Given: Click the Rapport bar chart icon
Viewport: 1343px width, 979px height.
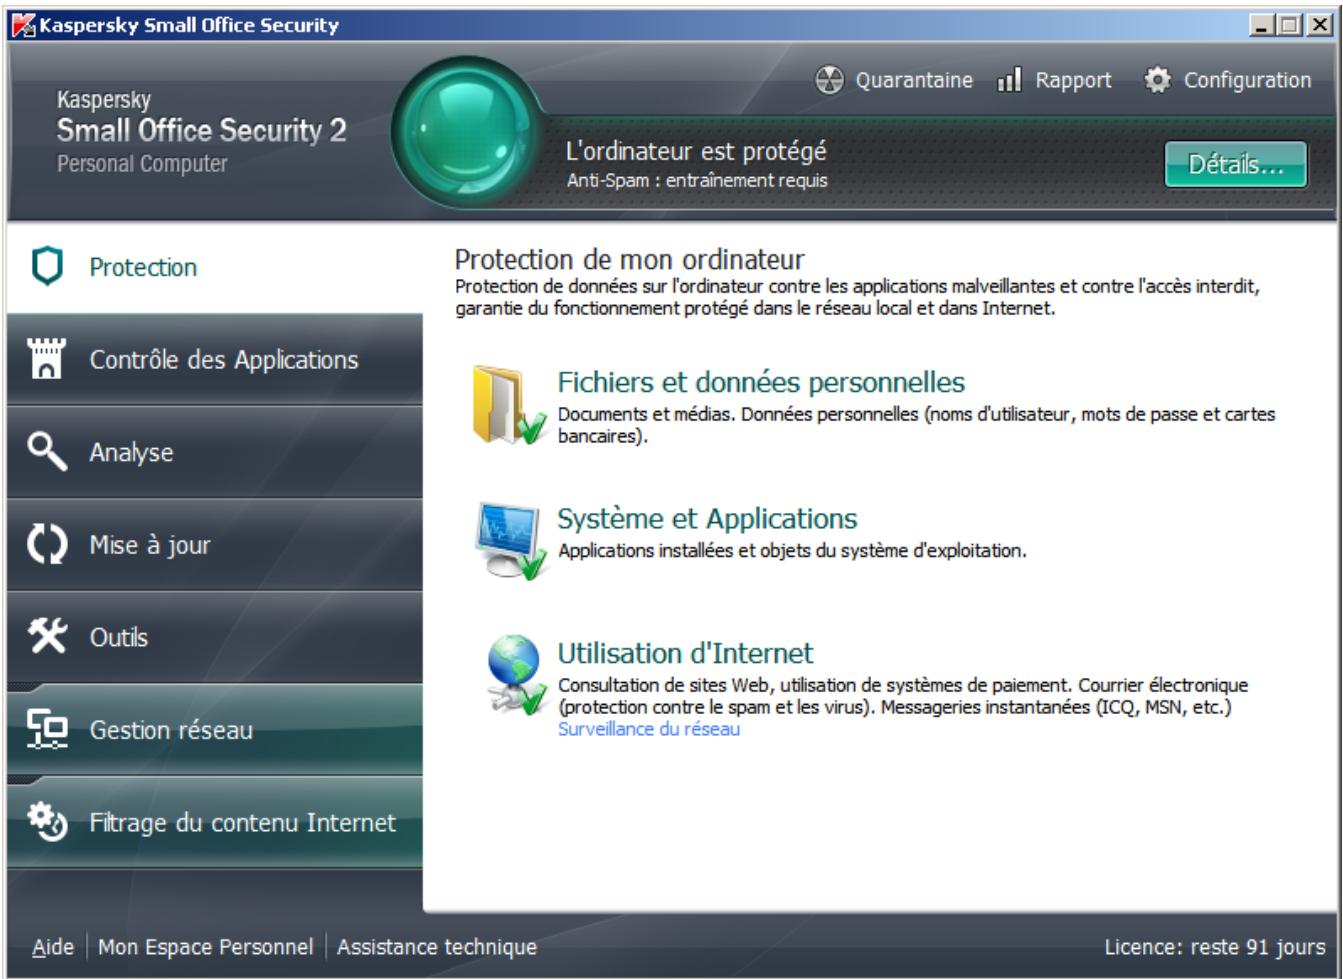Looking at the screenshot, I should click(x=1009, y=81).
